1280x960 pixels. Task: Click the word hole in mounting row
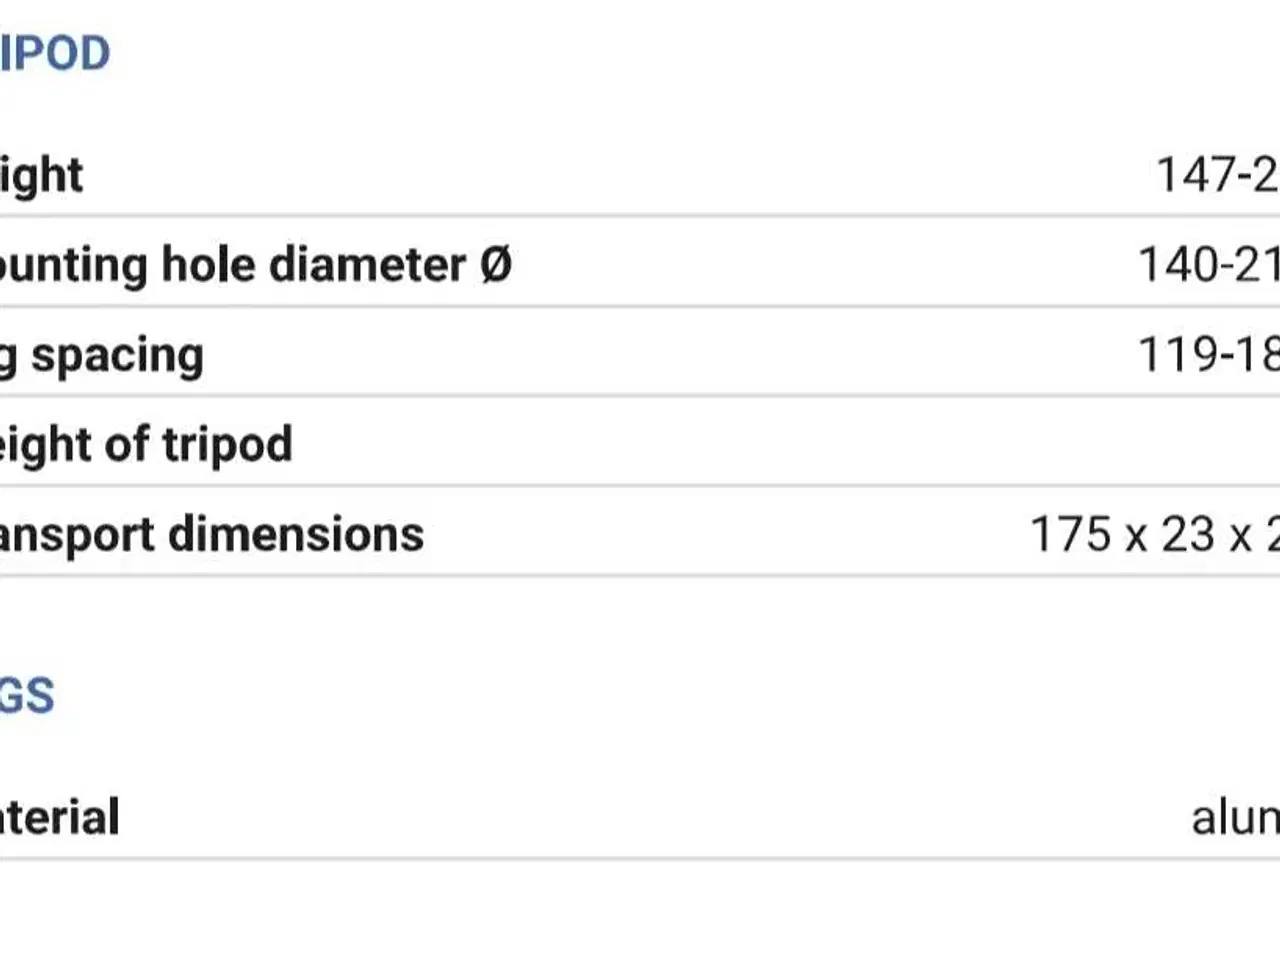(x=209, y=265)
